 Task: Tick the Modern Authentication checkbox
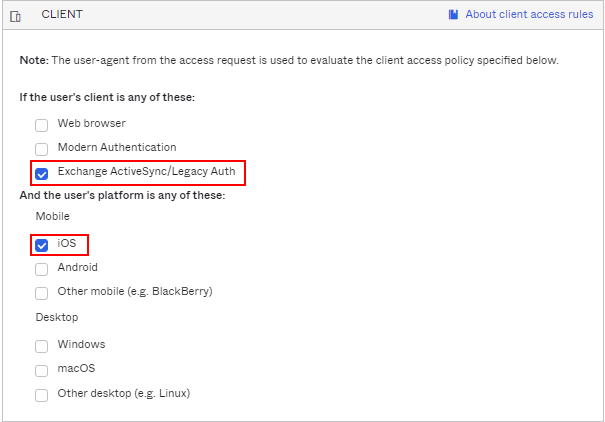click(x=42, y=149)
